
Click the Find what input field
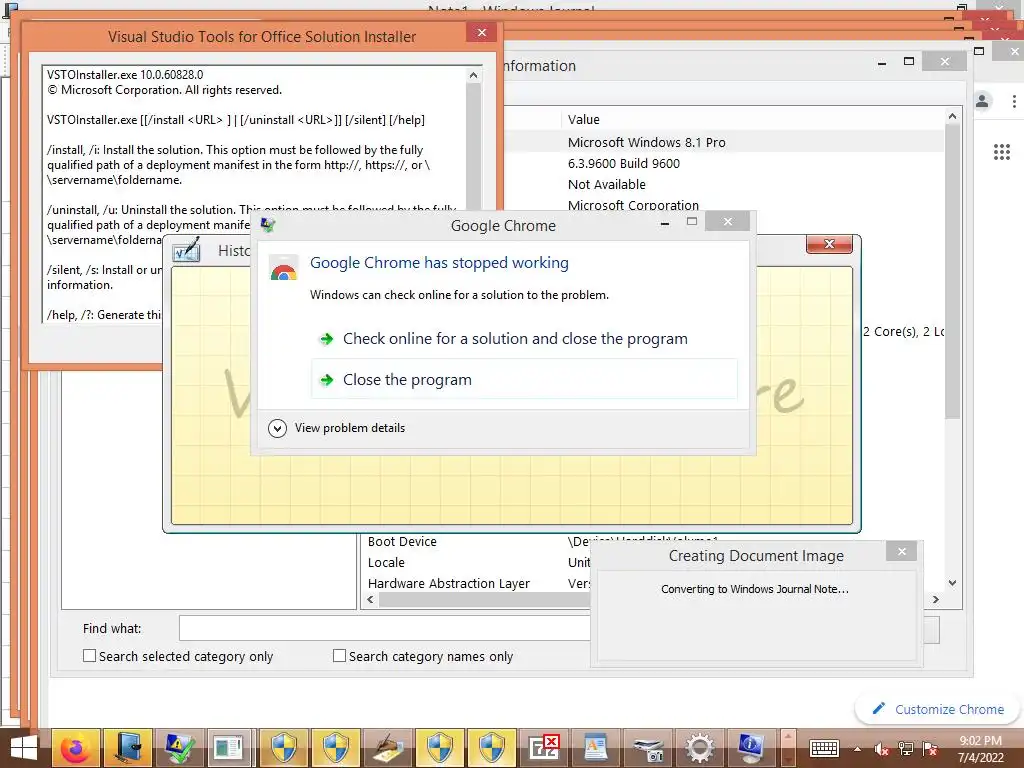point(385,628)
